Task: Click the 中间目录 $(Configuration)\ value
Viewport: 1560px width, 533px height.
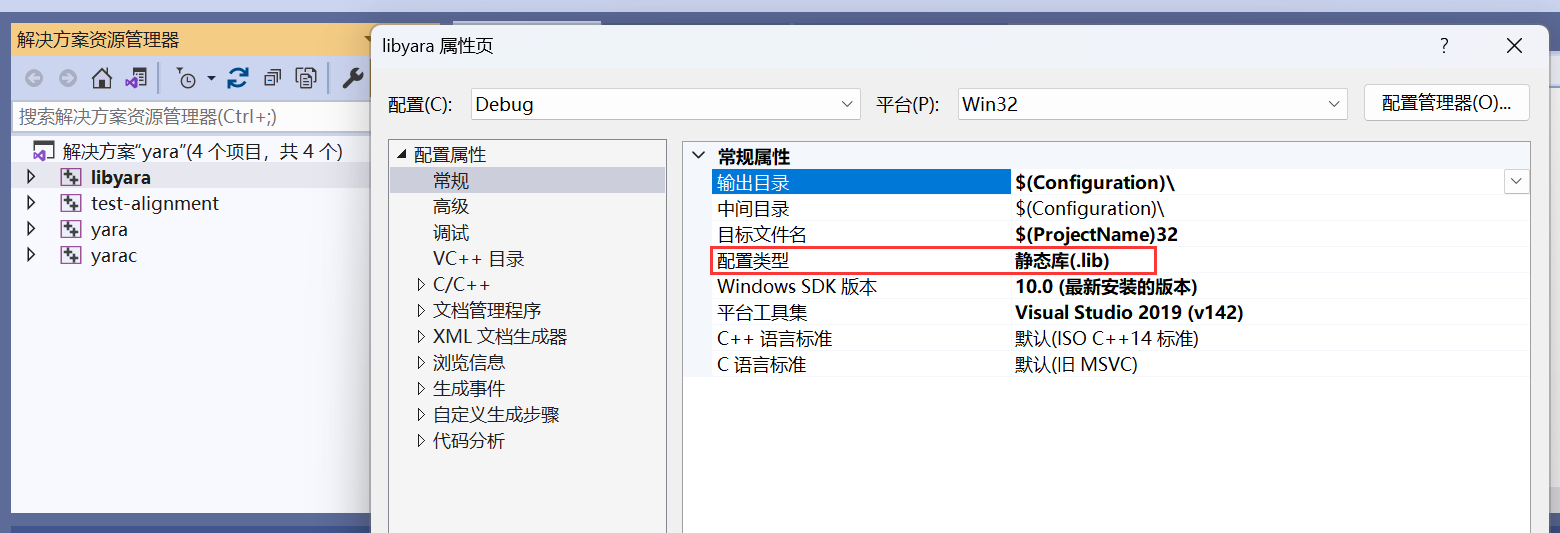Action: pyautogui.click(x=1089, y=208)
